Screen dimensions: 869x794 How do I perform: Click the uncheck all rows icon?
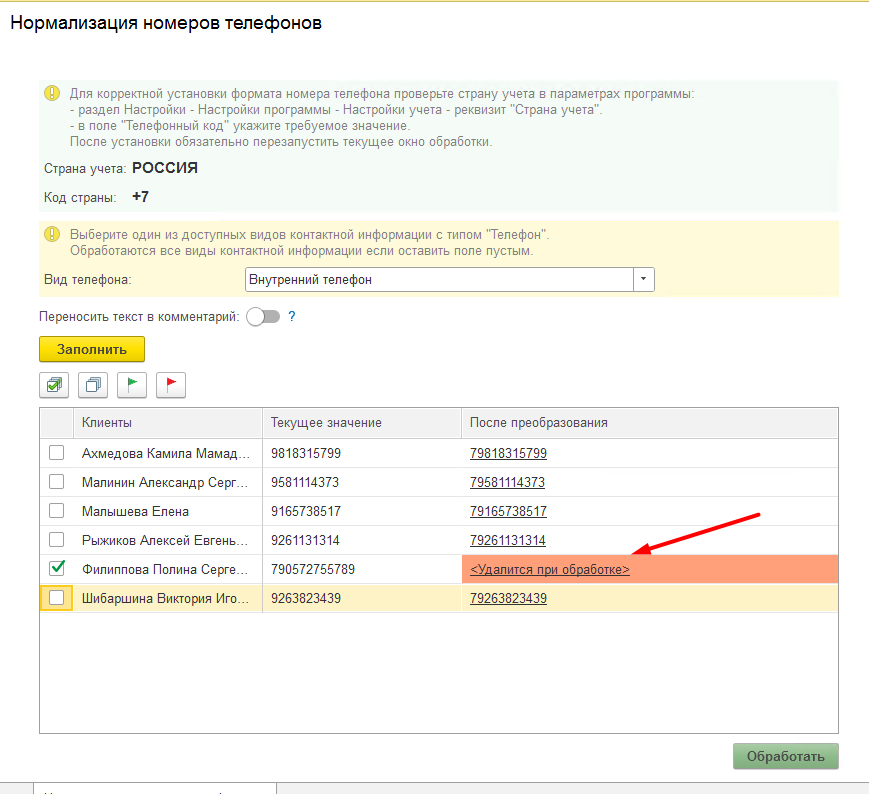click(93, 385)
